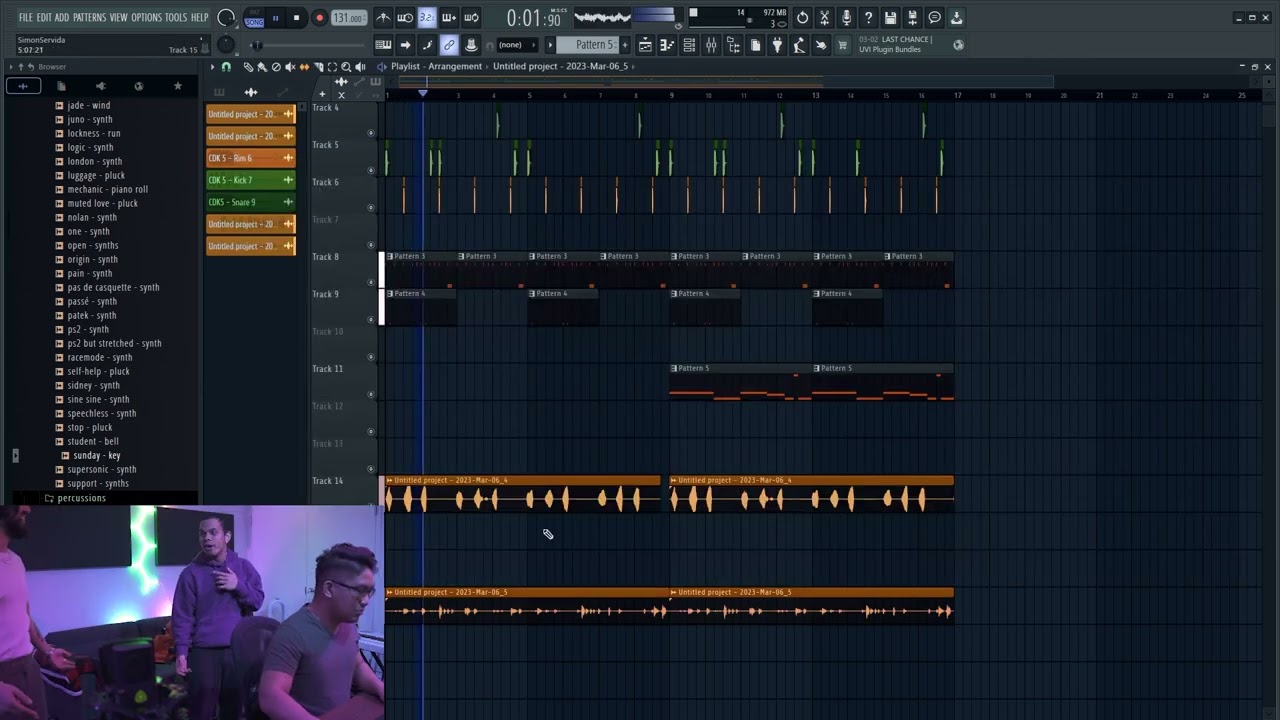Open the arrow left of Pattern 5
Screen dimensions: 1280x720
coord(549,45)
